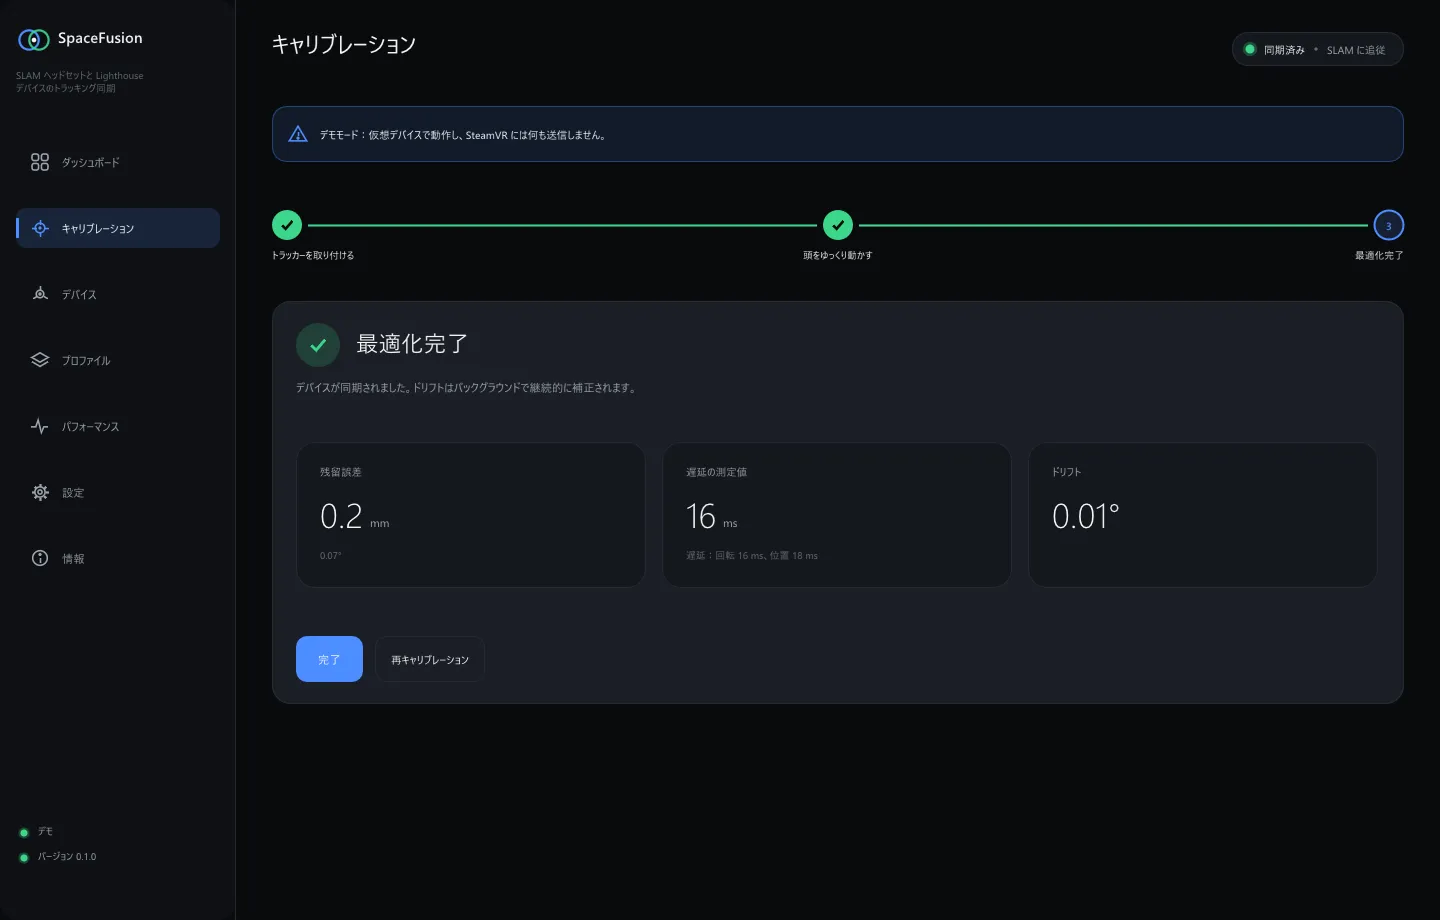1440x920 pixels.
Task: Click the SLAM に追従 status text
Action: coord(1356,50)
